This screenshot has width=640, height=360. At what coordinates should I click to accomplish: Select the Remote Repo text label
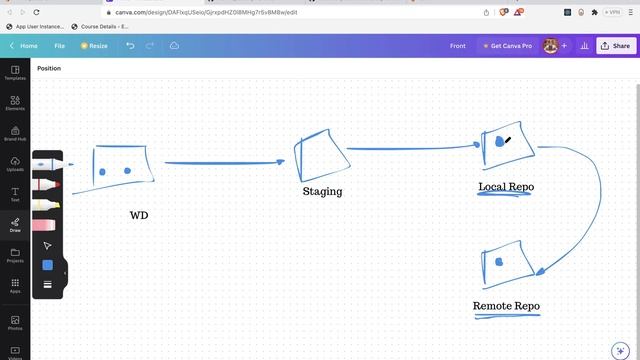coord(506,306)
